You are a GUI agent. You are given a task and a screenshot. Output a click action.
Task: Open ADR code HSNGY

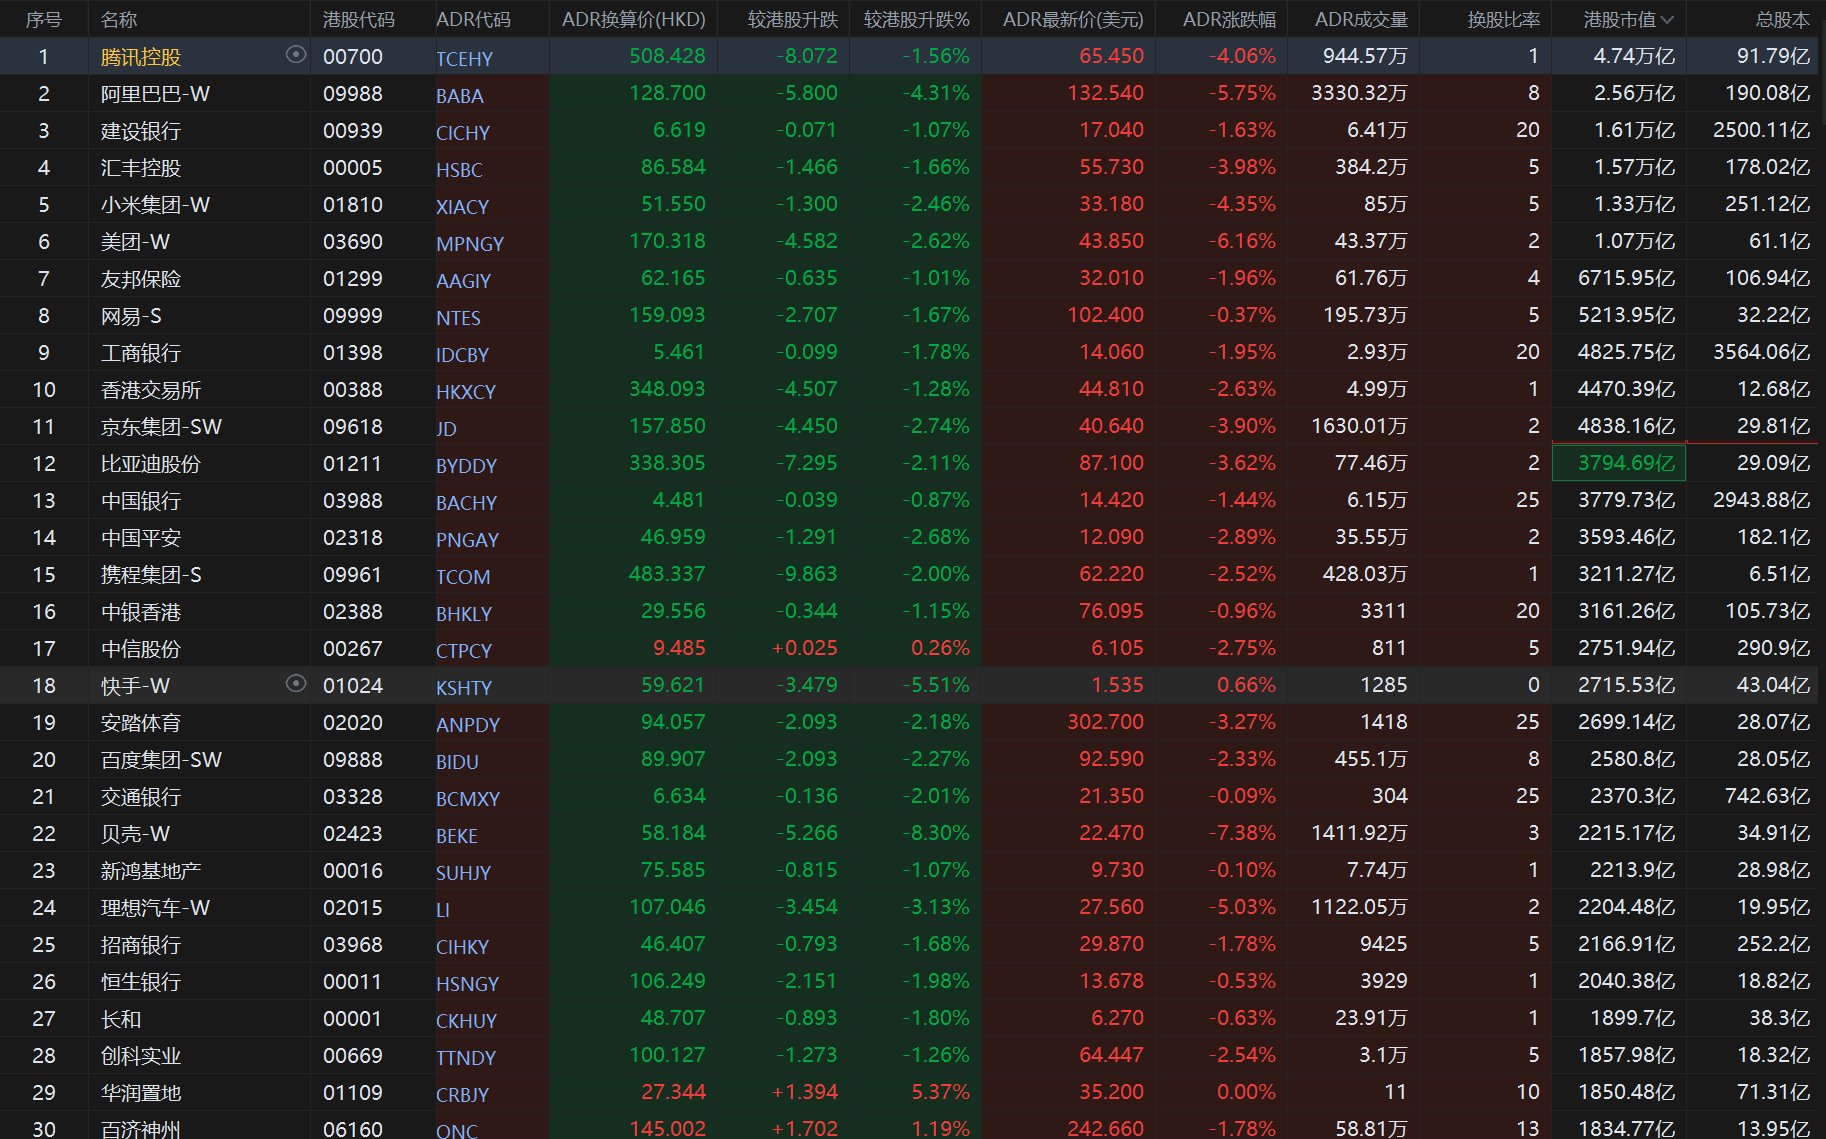coord(467,984)
